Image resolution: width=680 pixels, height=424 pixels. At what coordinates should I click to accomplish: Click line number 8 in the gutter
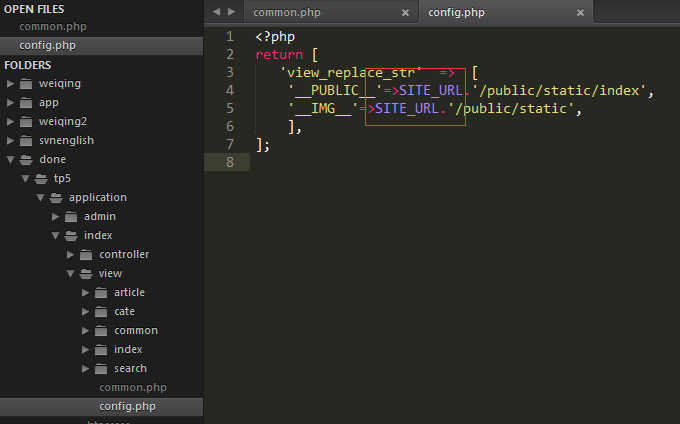(230, 163)
